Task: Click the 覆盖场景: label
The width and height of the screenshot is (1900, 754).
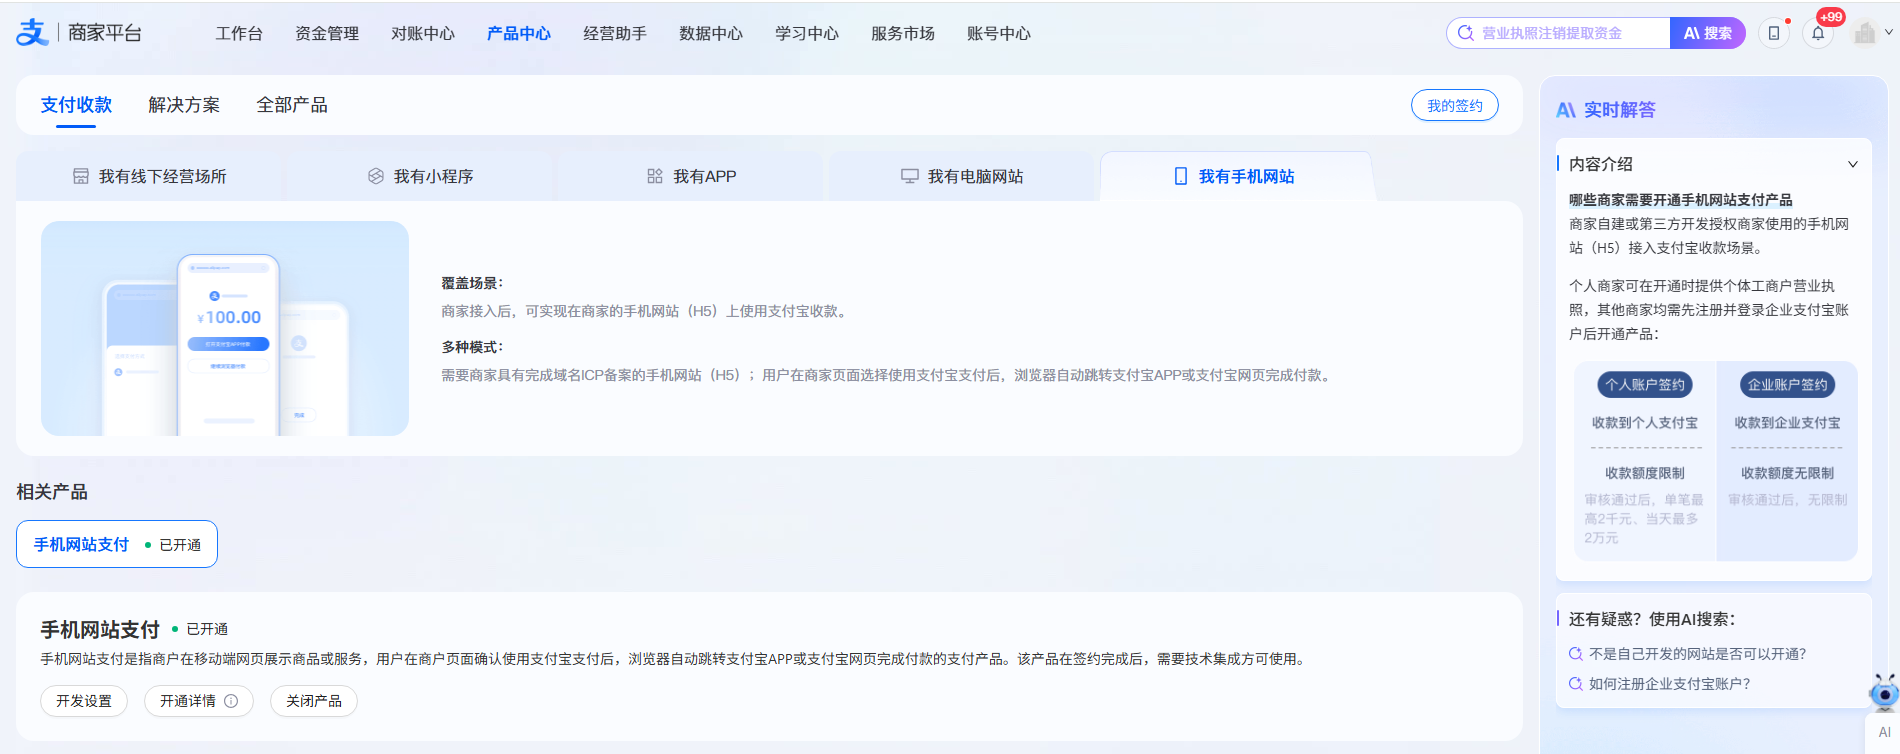Action: 472,283
